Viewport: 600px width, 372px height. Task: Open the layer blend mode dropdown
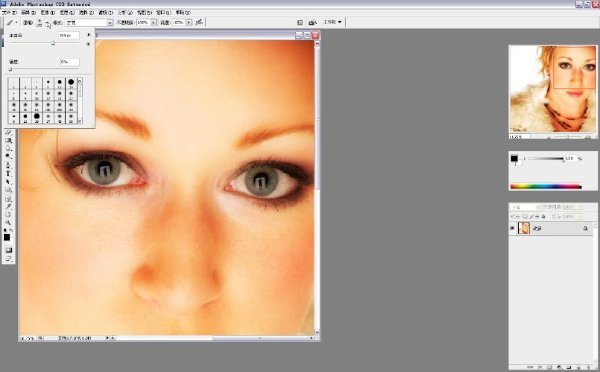tap(526, 207)
